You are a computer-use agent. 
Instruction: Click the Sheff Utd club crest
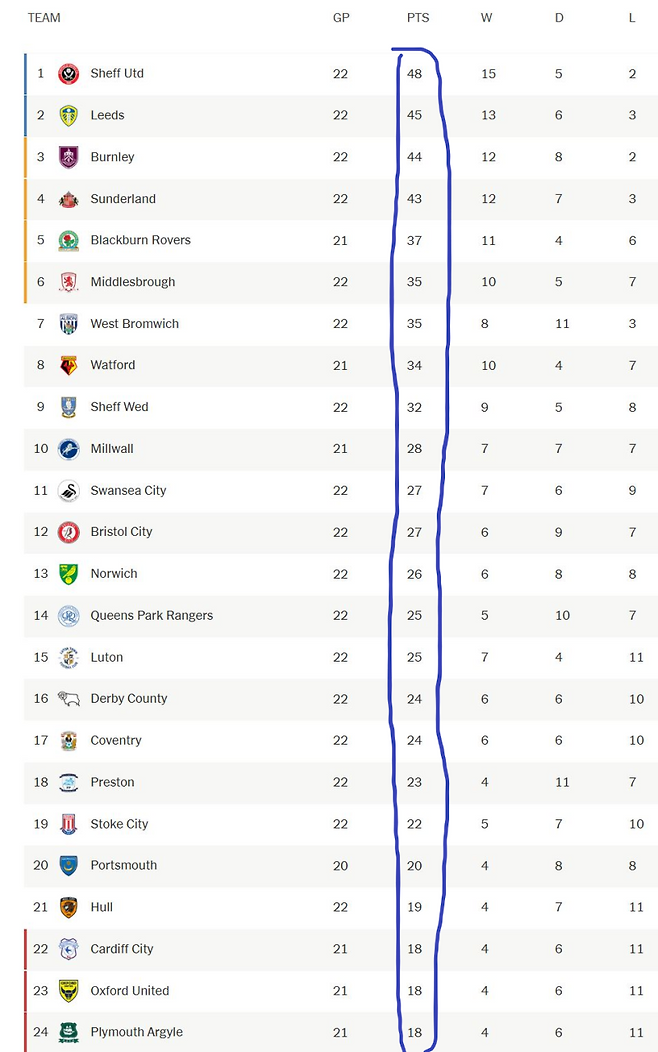click(x=68, y=74)
